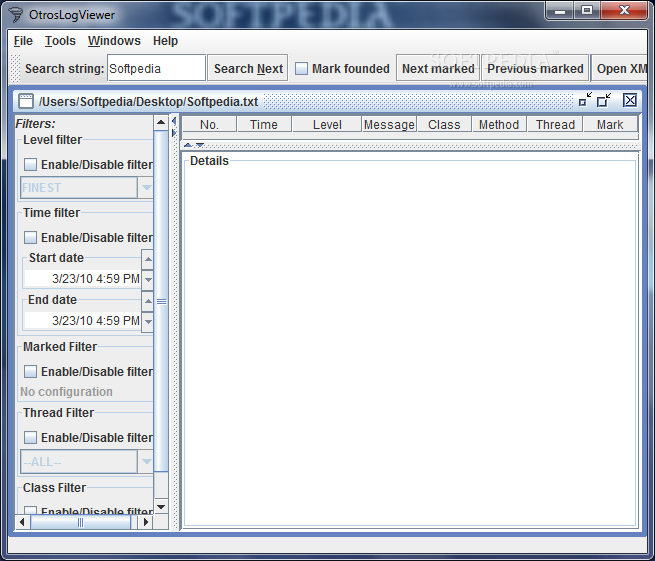This screenshot has height=561, width=655.
Task: Click the Class column header
Action: (x=444, y=124)
